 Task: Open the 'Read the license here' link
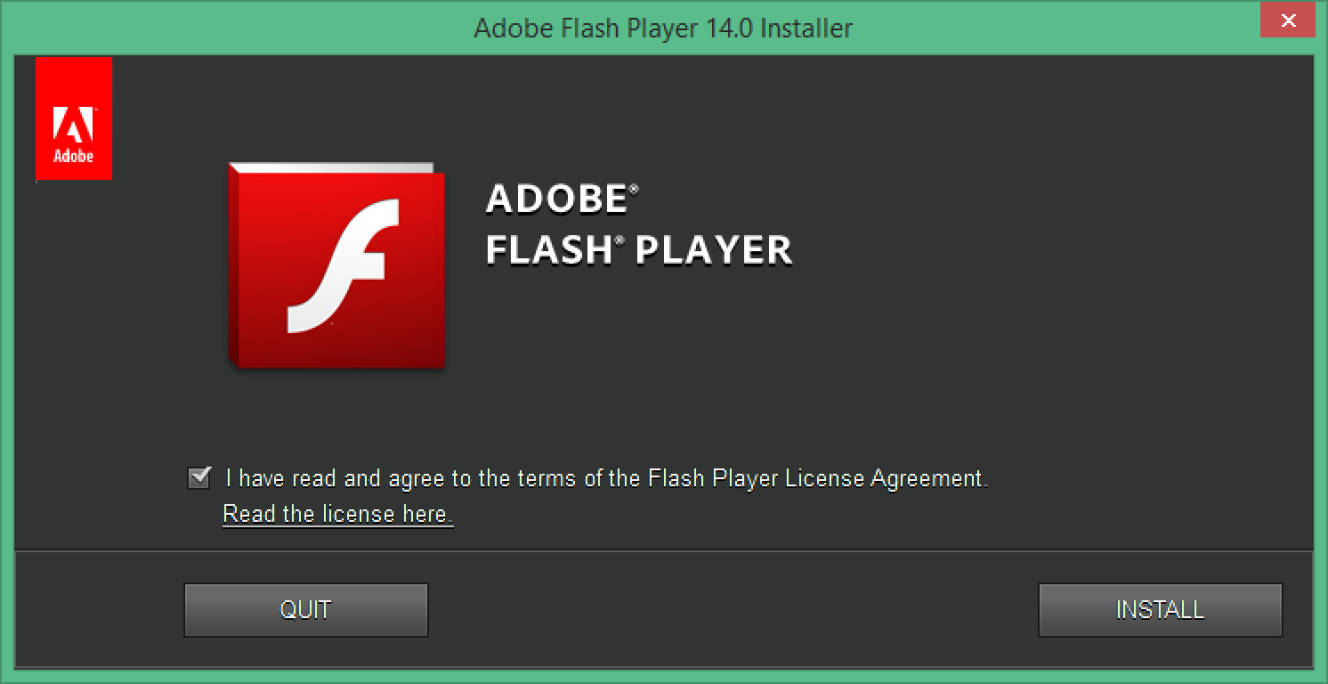[337, 514]
